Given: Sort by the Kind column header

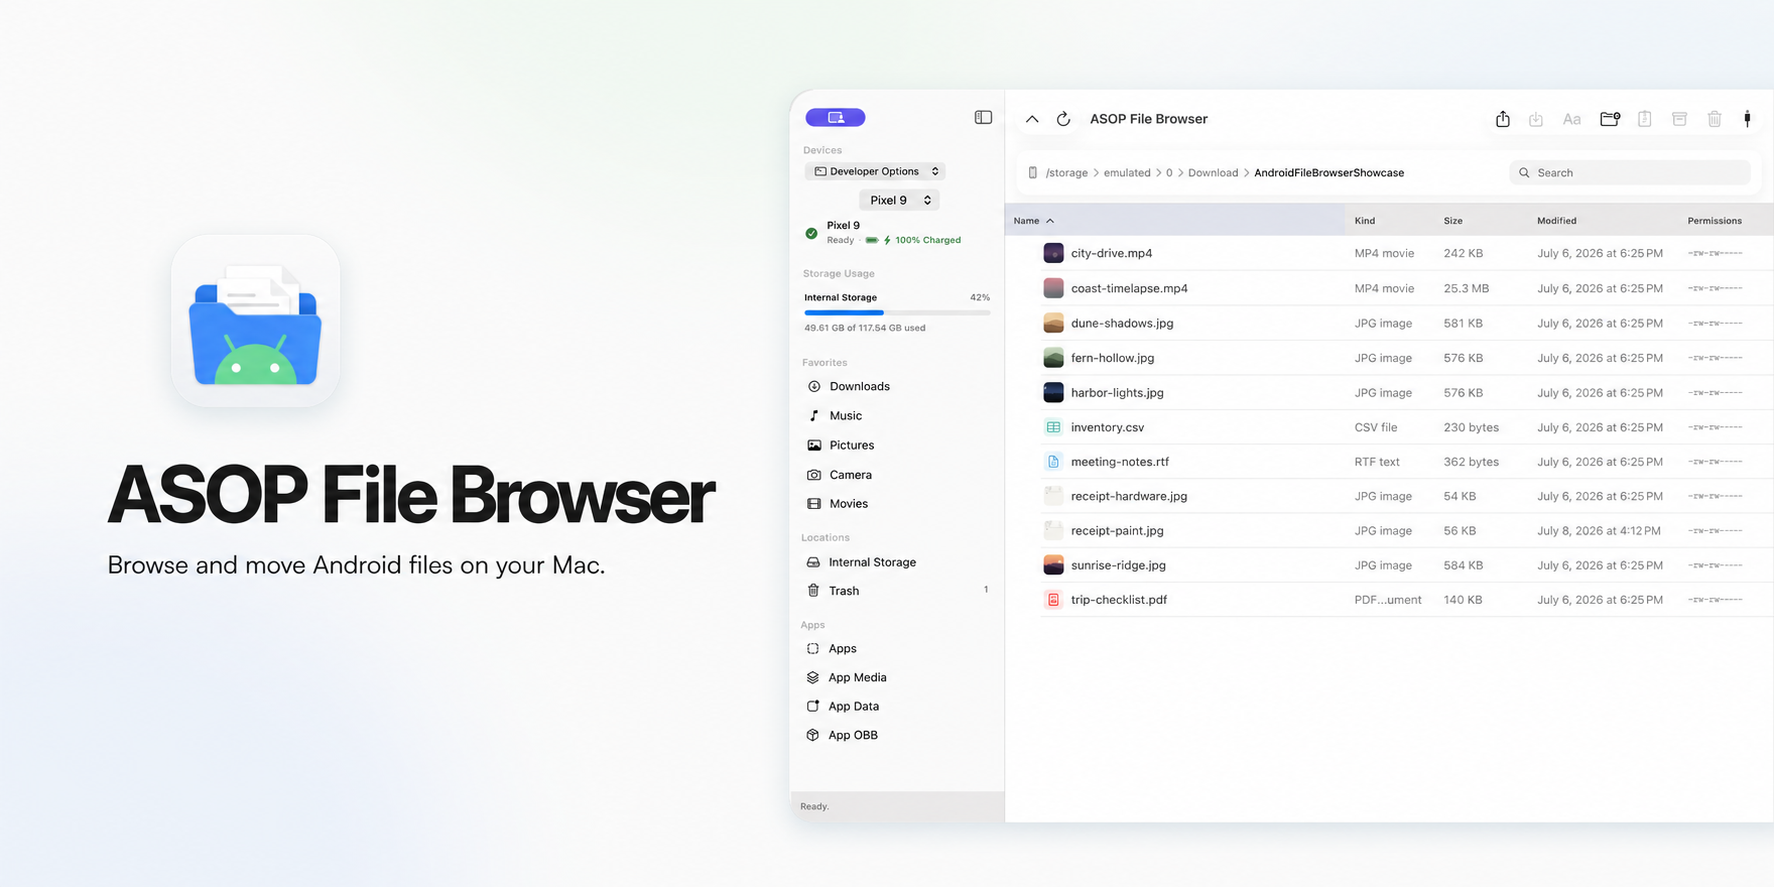Looking at the screenshot, I should pyautogui.click(x=1364, y=221).
